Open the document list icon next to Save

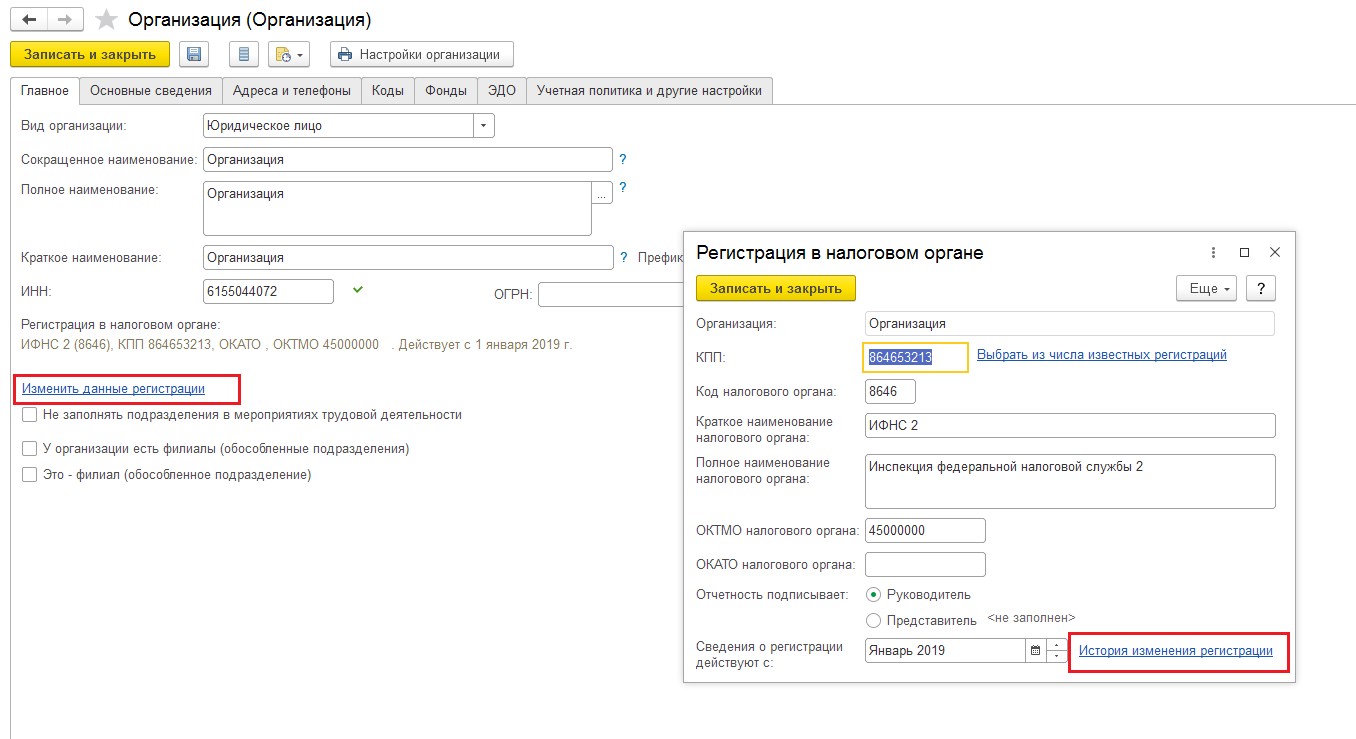point(243,54)
